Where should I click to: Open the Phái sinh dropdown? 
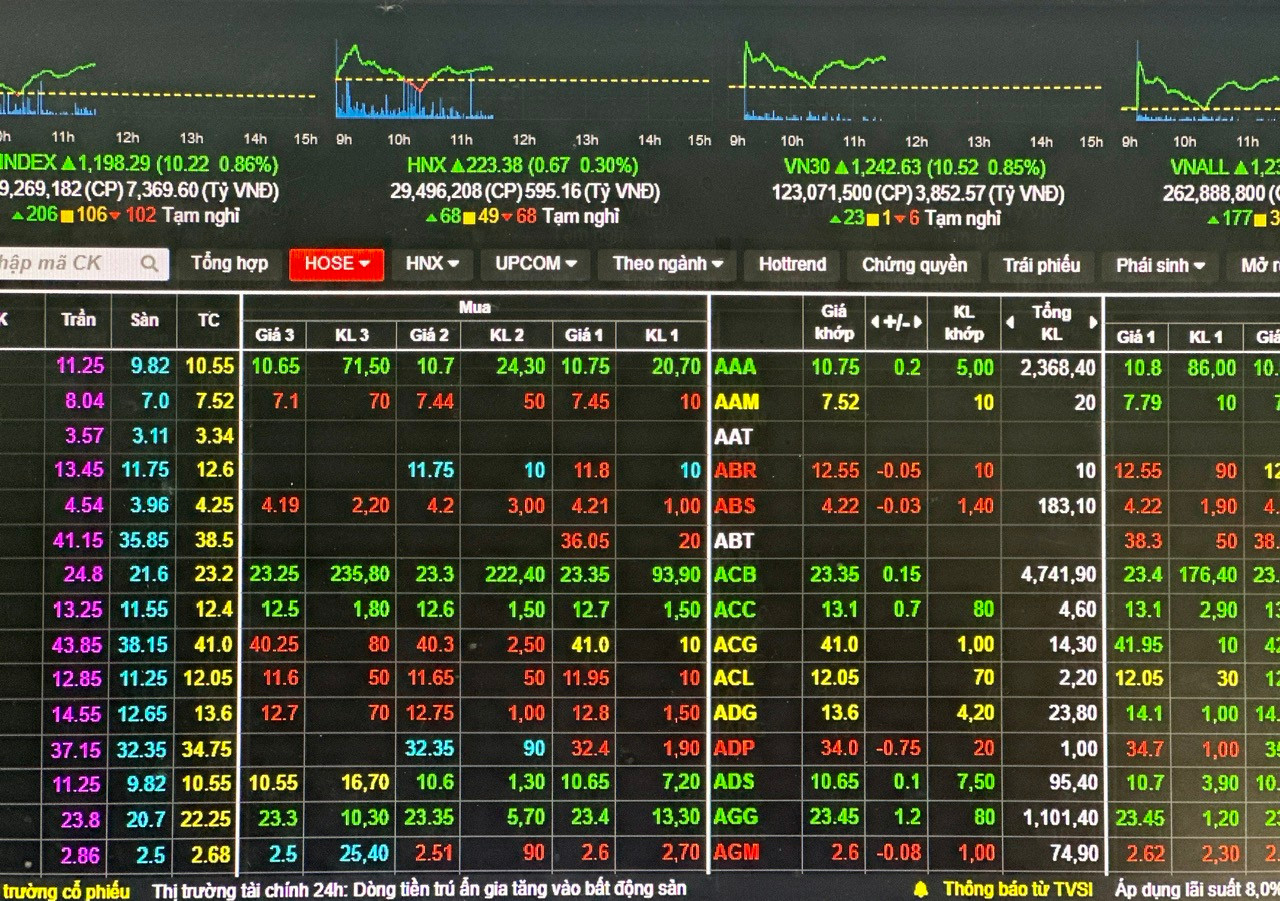tap(1160, 265)
